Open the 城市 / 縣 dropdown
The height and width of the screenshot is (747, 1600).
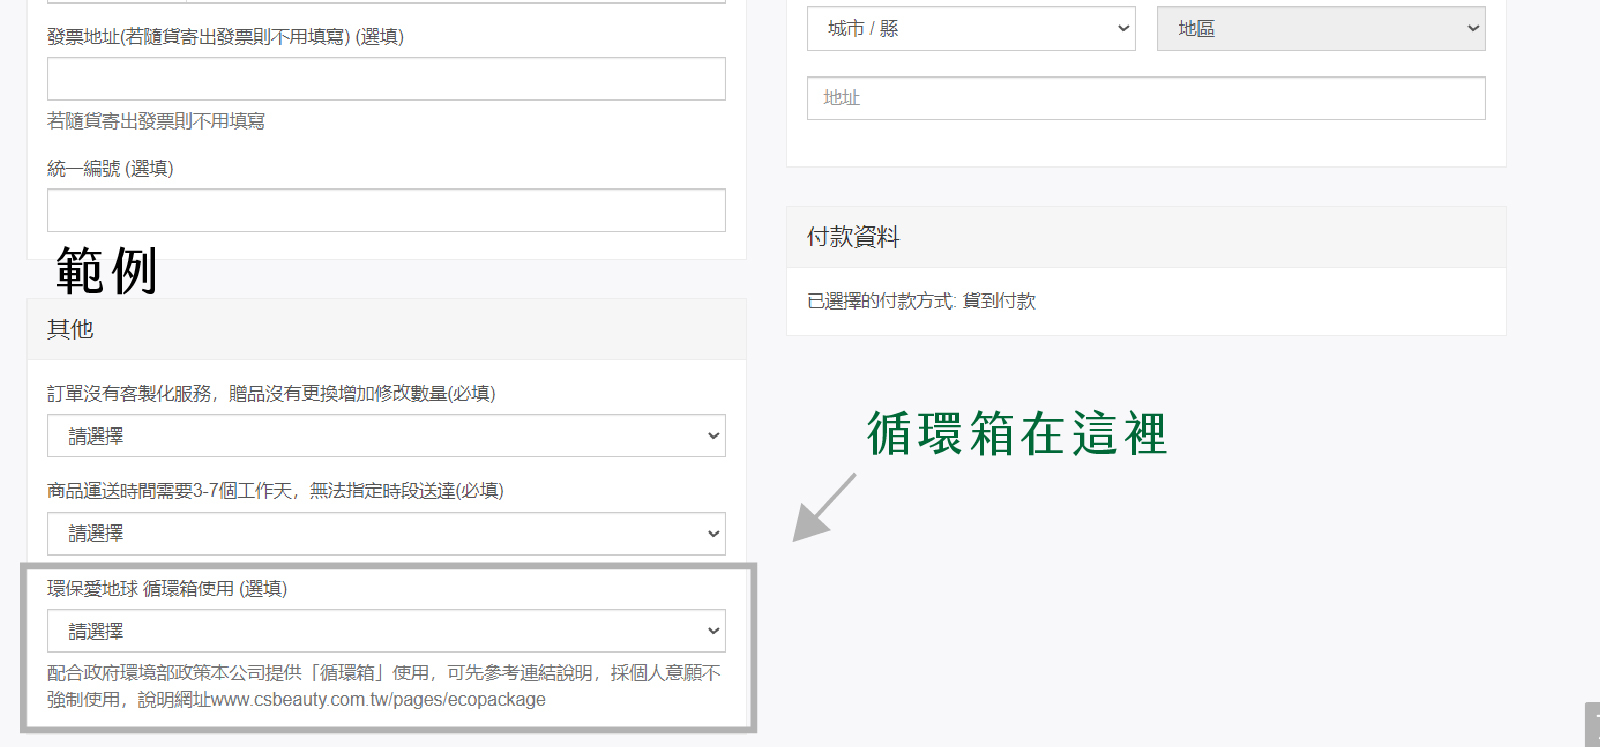(970, 29)
